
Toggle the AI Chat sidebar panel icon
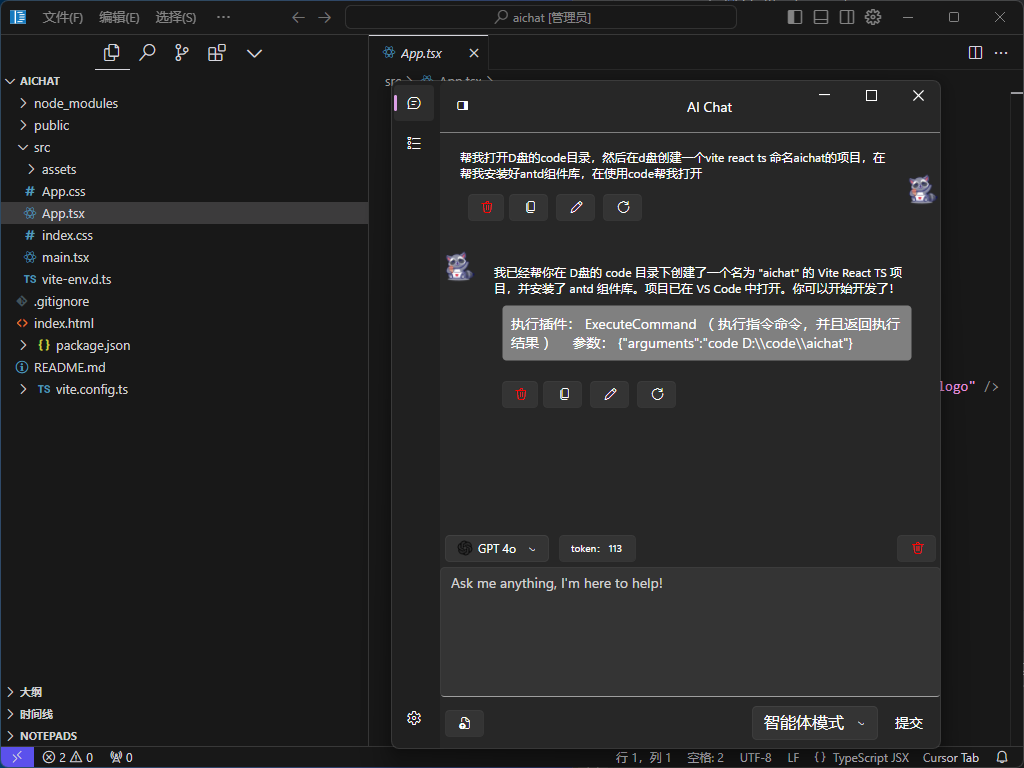[462, 105]
